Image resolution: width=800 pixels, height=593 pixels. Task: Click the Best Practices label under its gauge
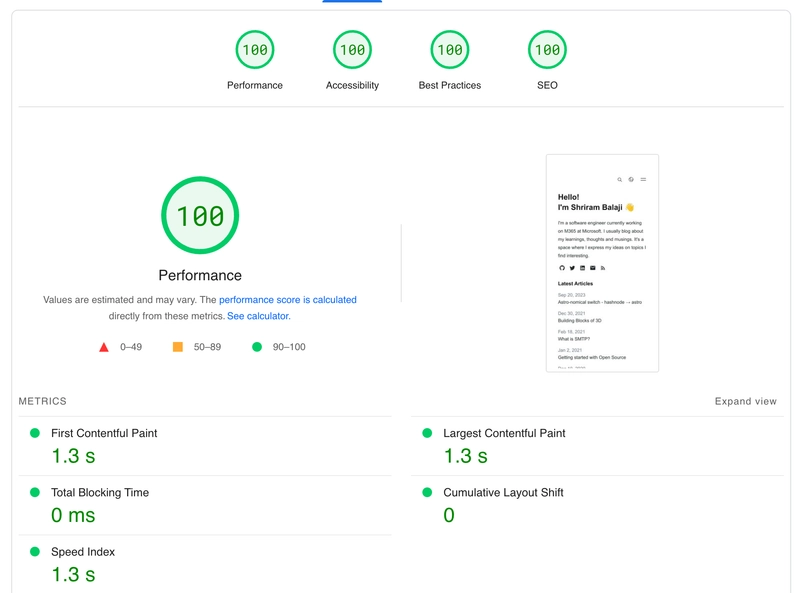click(449, 85)
